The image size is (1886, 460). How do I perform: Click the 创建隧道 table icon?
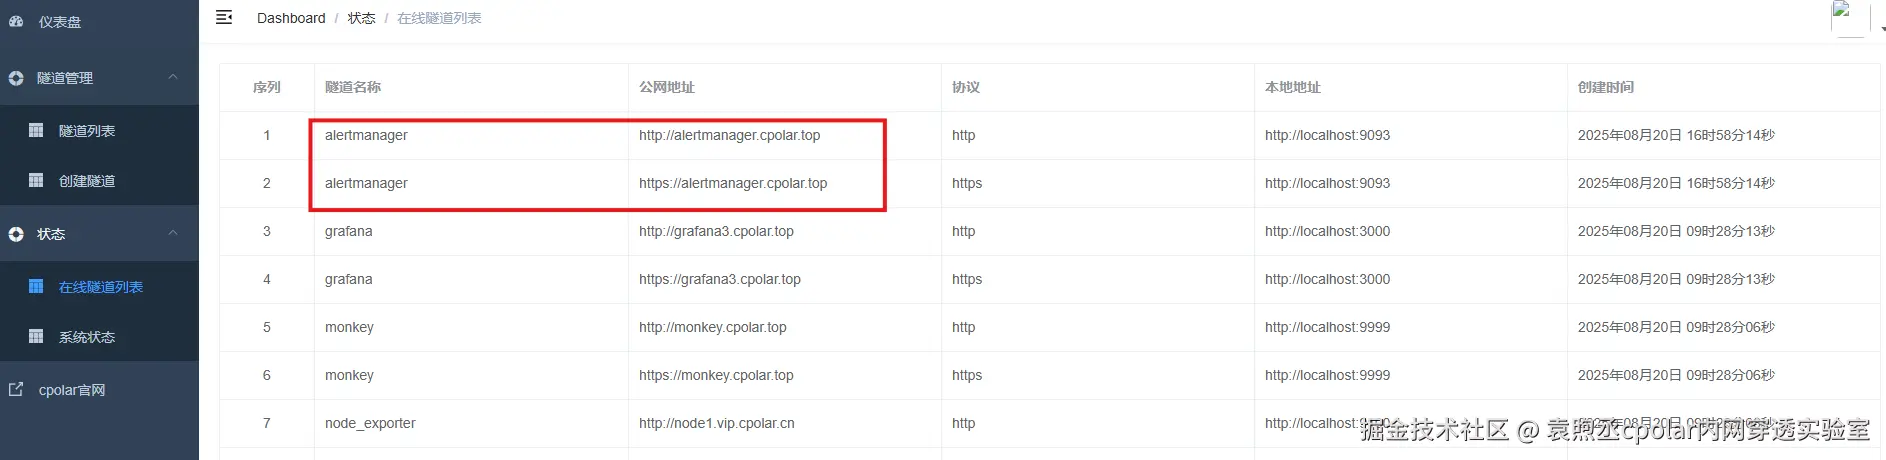[x=36, y=180]
